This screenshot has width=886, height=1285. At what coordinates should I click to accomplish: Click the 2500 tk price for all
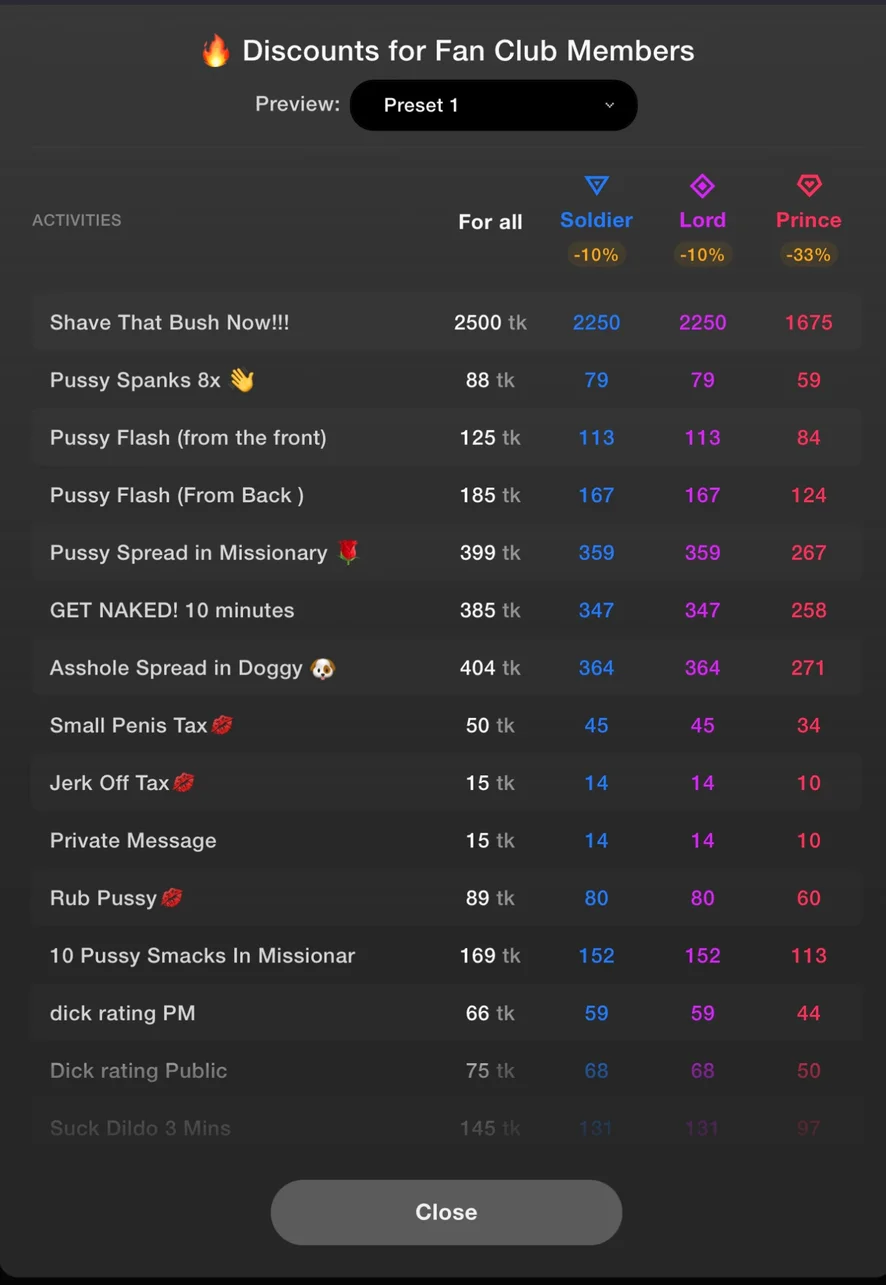489,323
